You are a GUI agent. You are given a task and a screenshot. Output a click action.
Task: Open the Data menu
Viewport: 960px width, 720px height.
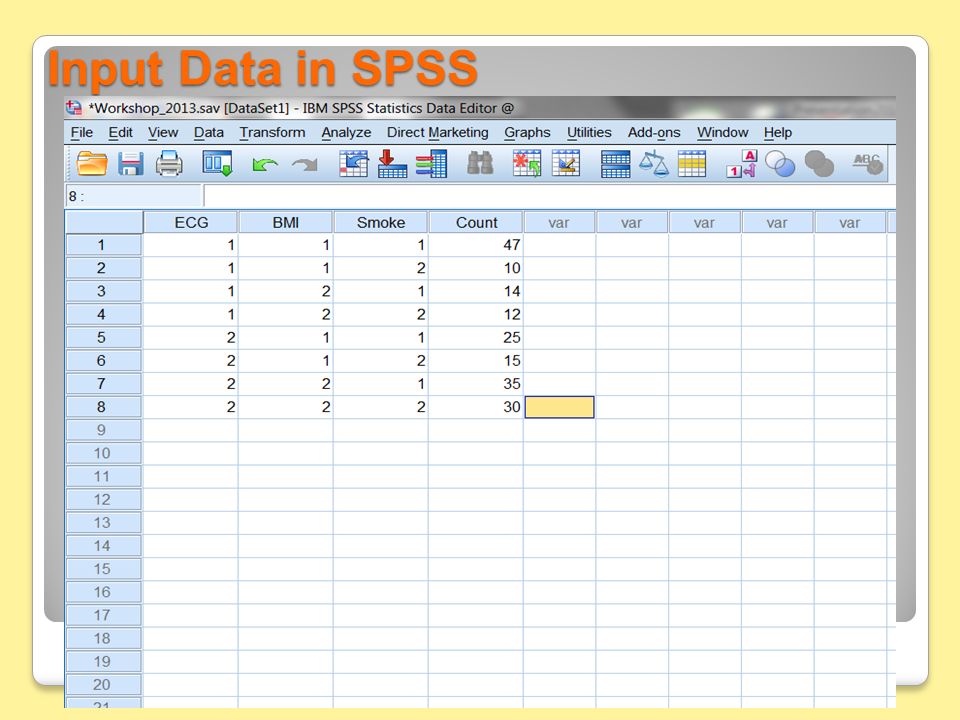coord(209,132)
